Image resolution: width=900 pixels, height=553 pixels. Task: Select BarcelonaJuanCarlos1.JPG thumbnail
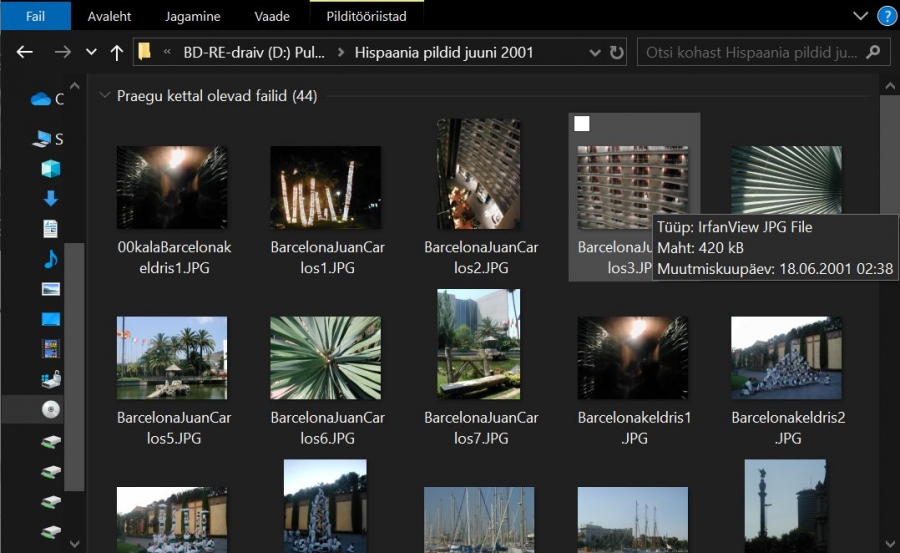[325, 187]
